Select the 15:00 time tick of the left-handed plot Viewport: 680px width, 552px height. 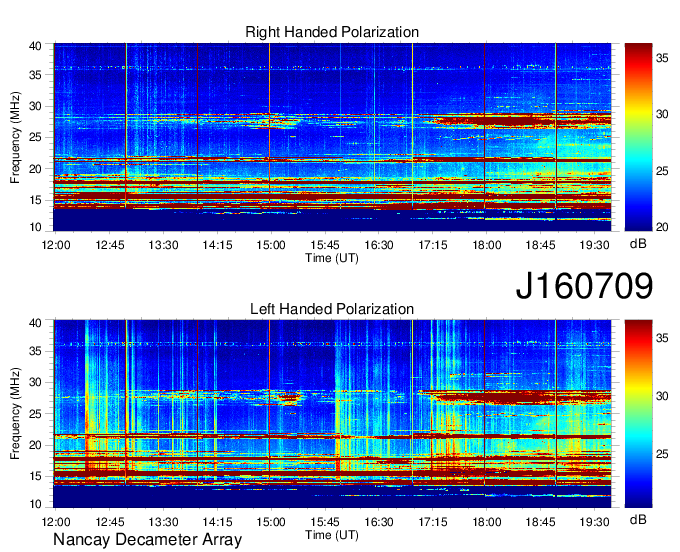tap(271, 522)
